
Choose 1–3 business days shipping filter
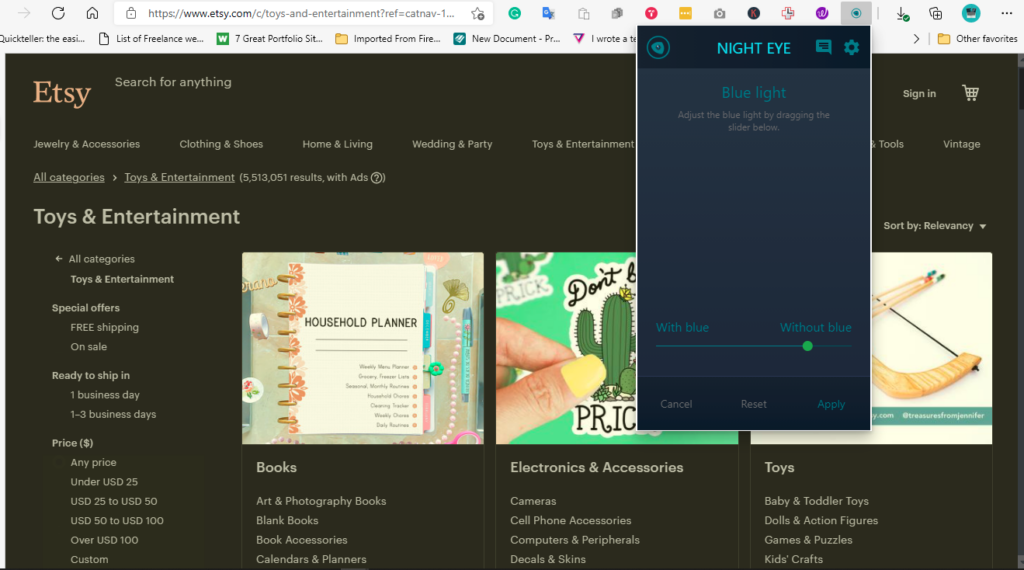(x=113, y=414)
